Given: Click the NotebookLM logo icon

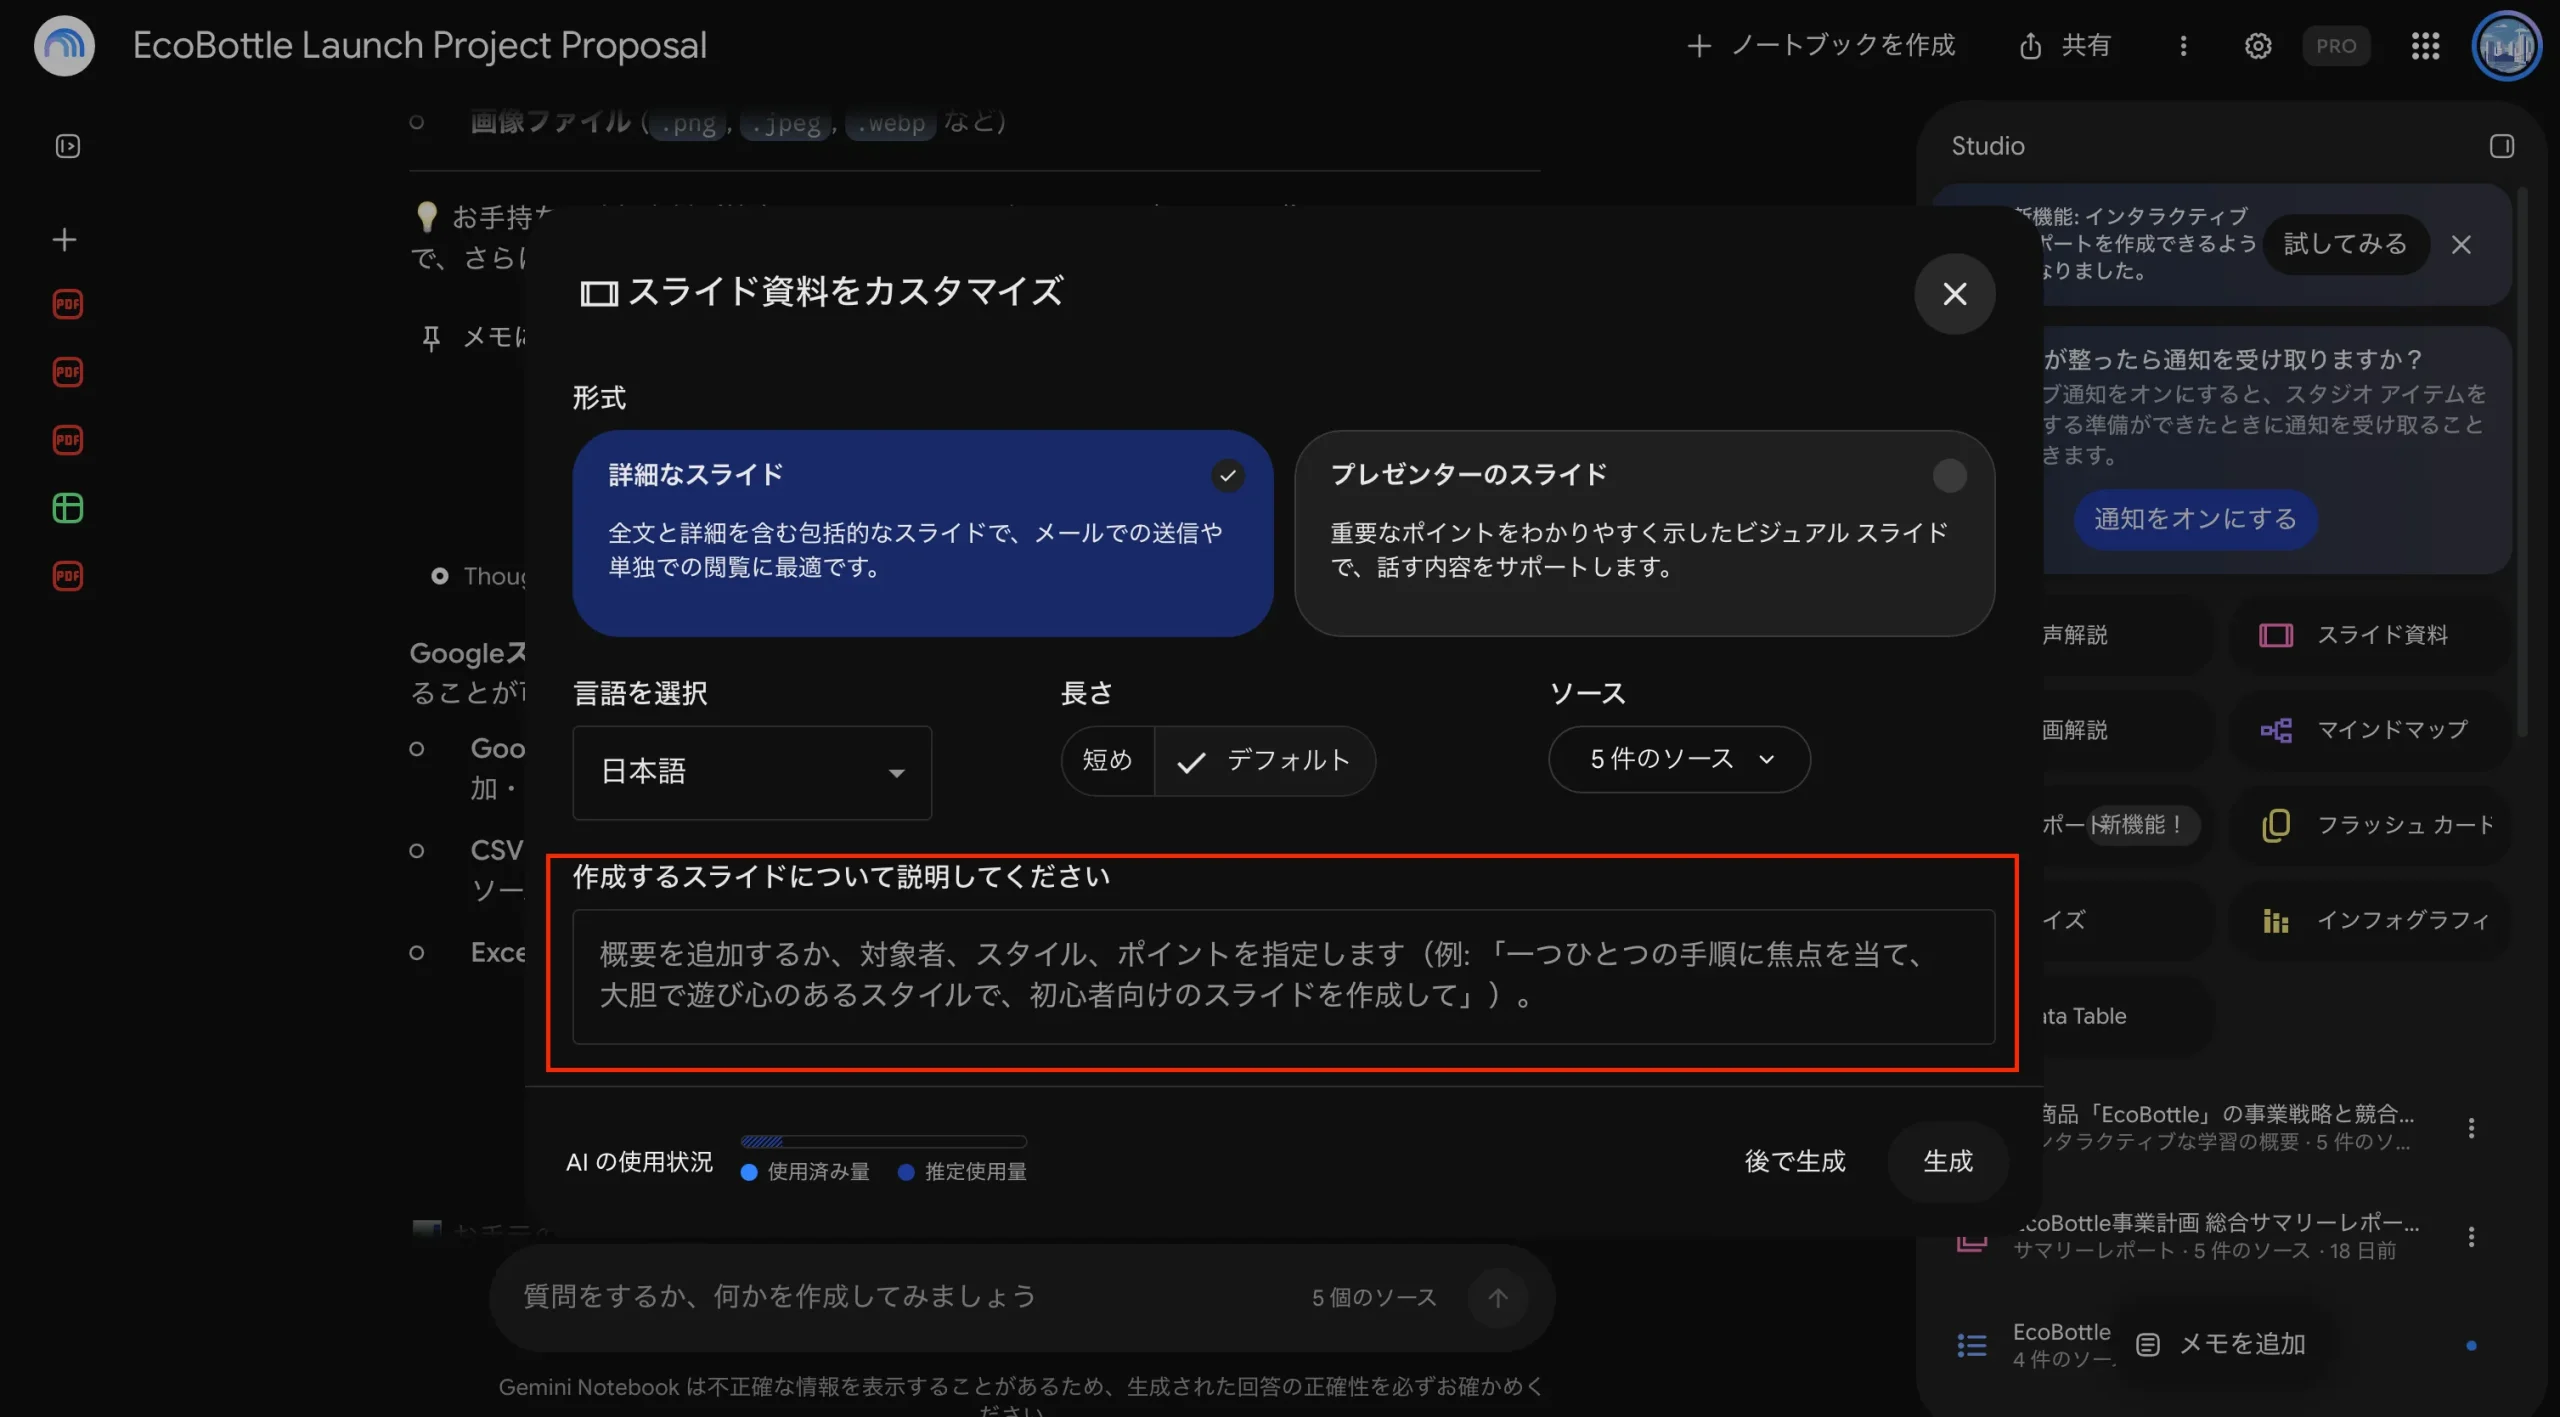Looking at the screenshot, I should 64,45.
